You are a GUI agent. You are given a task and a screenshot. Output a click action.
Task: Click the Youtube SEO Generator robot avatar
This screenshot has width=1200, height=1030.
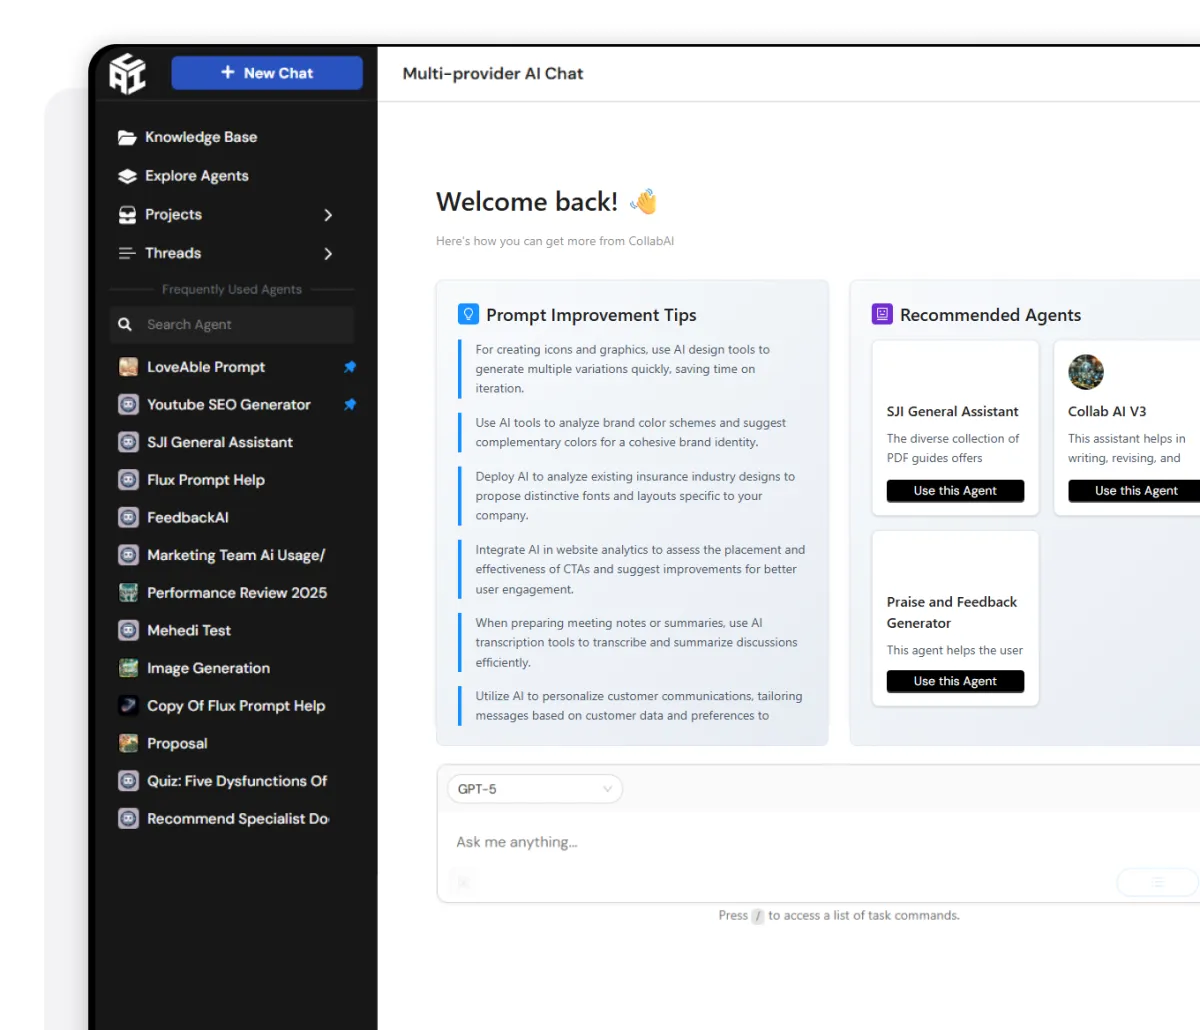128,405
